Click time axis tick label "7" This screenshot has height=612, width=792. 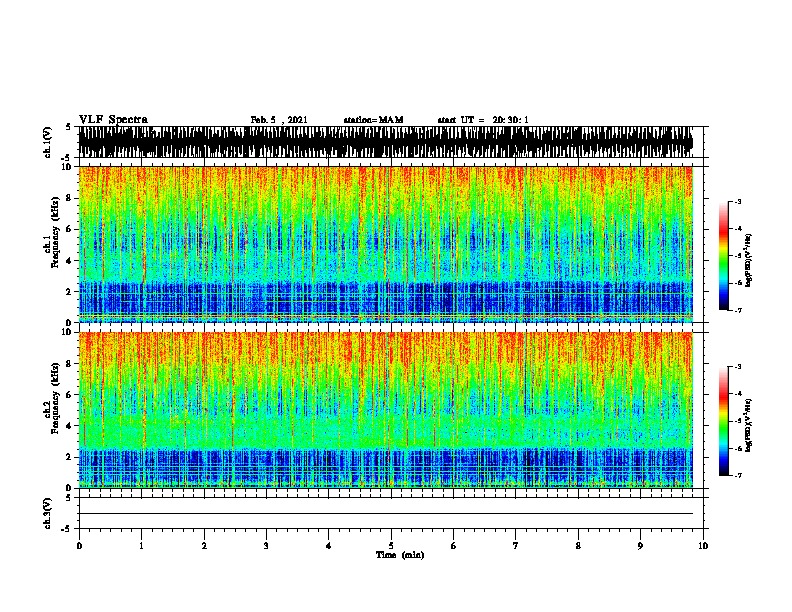click(516, 546)
